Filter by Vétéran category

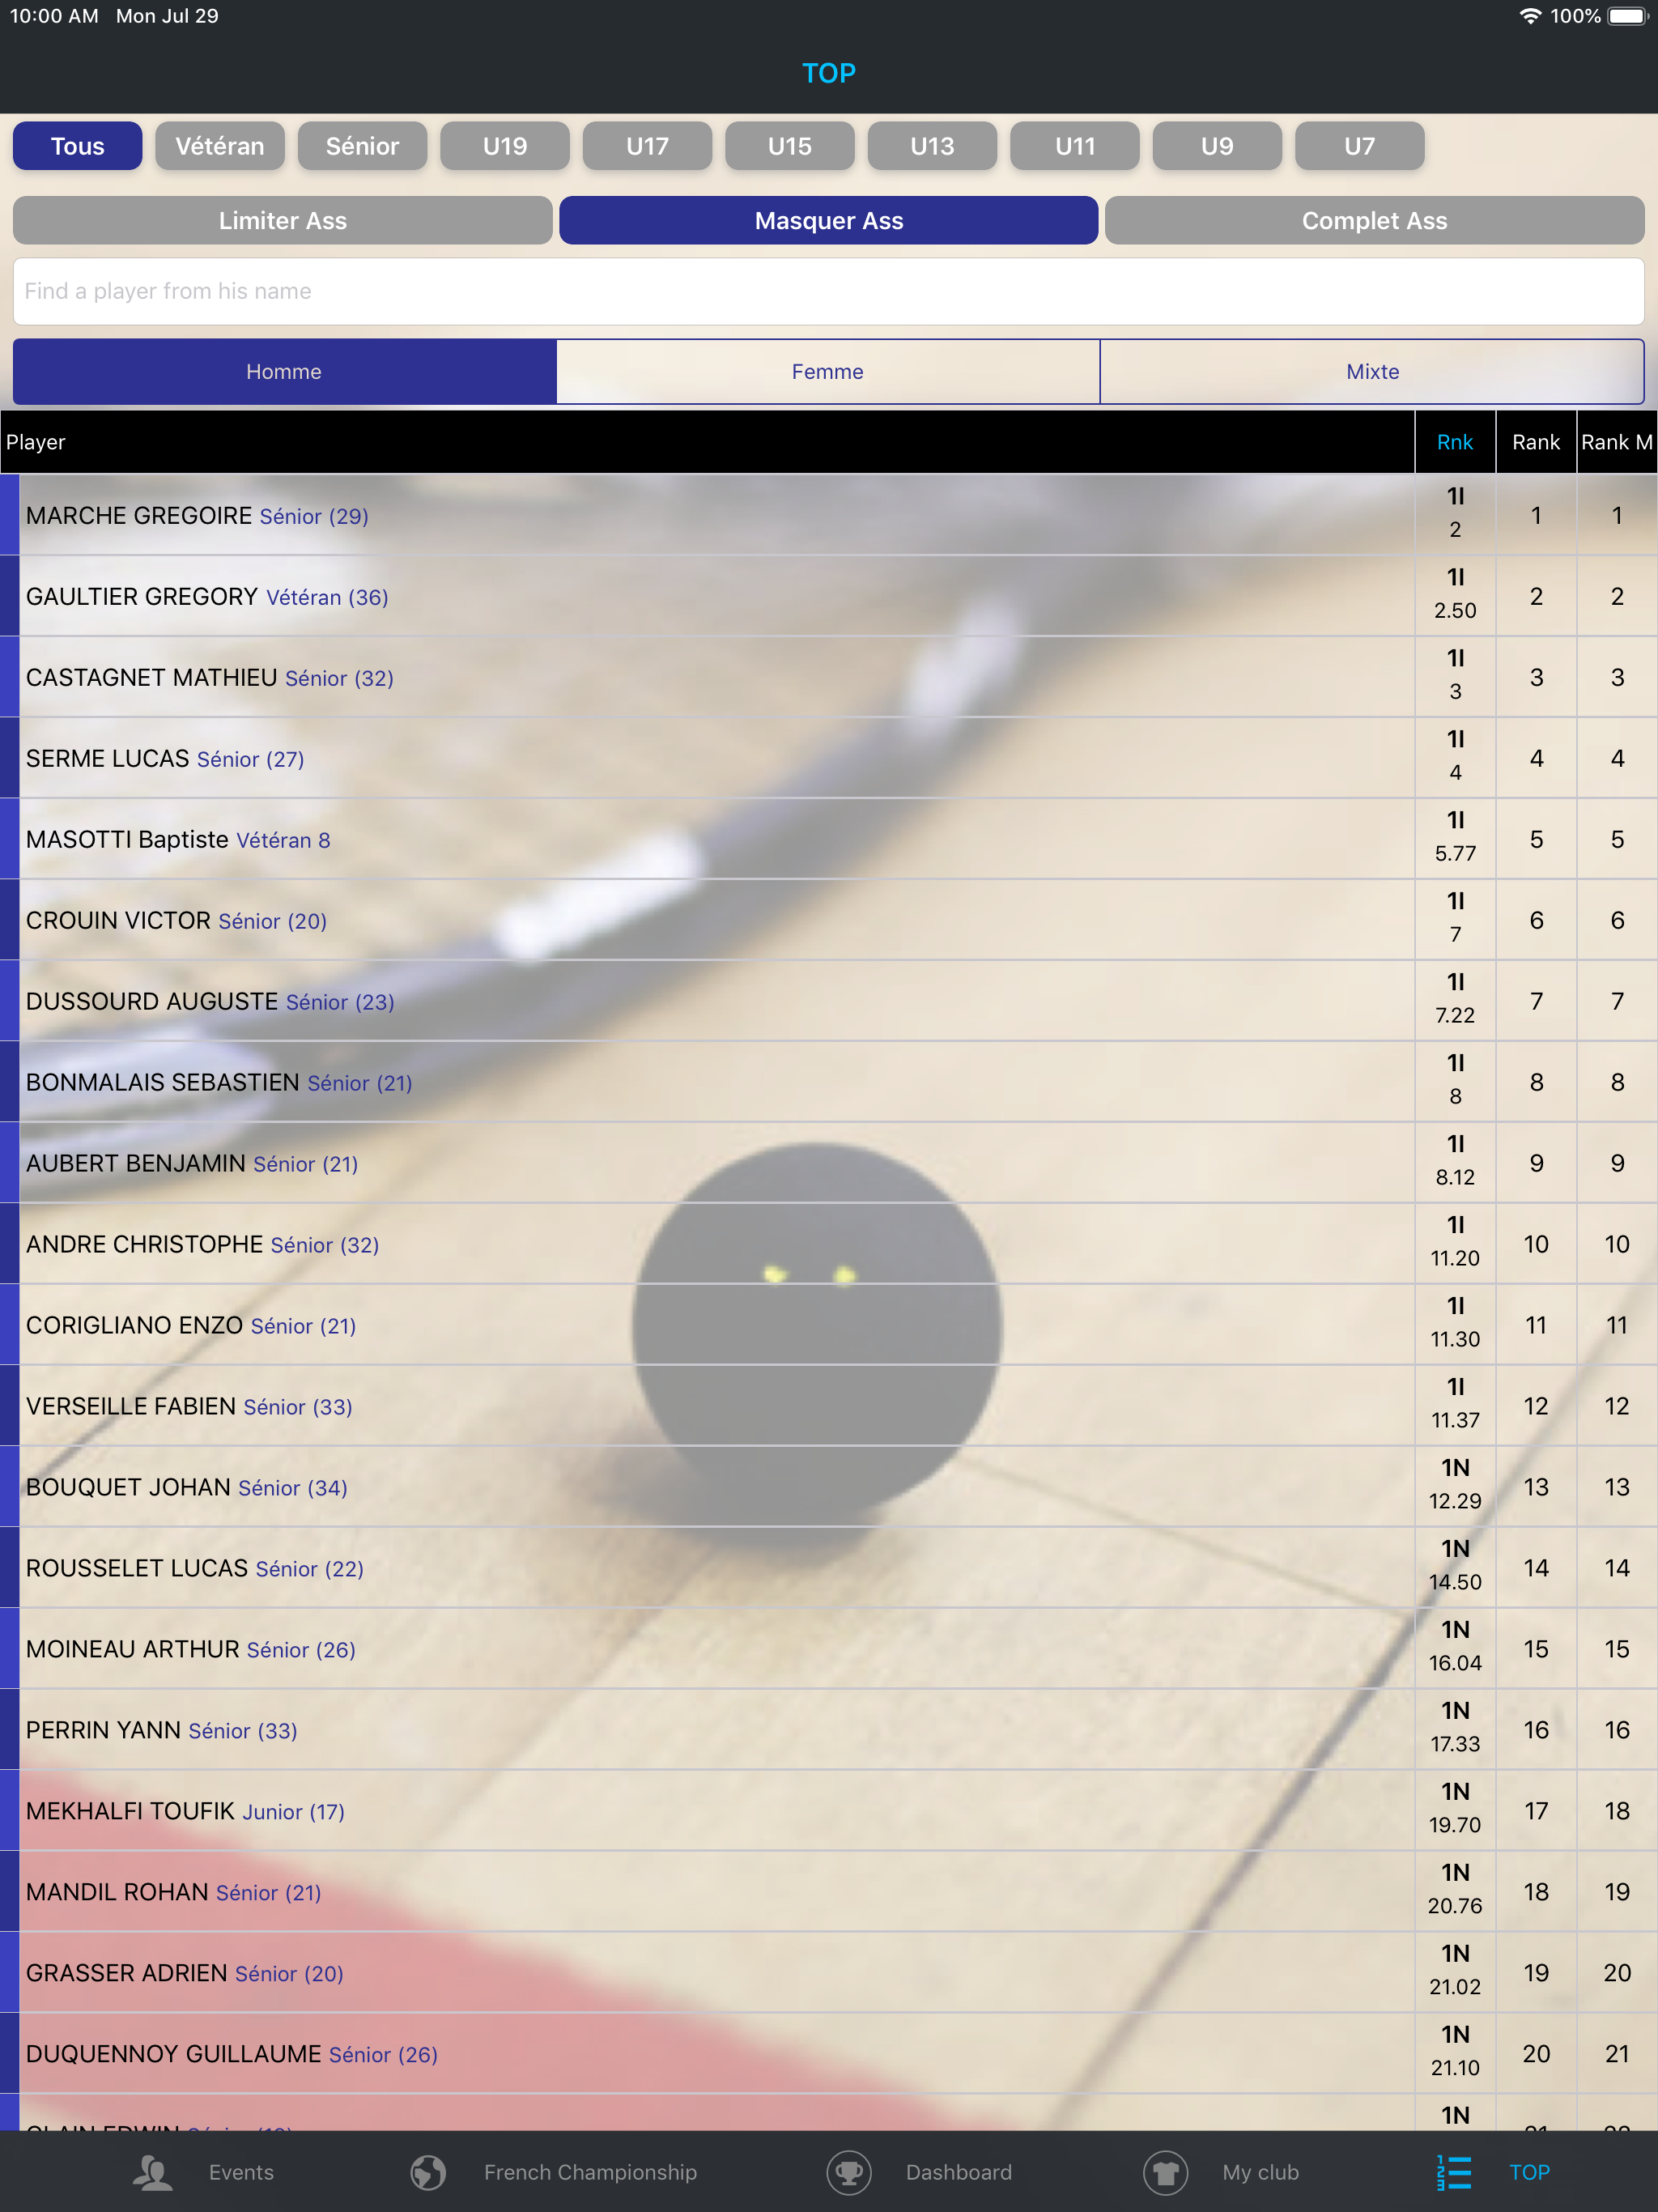[220, 146]
